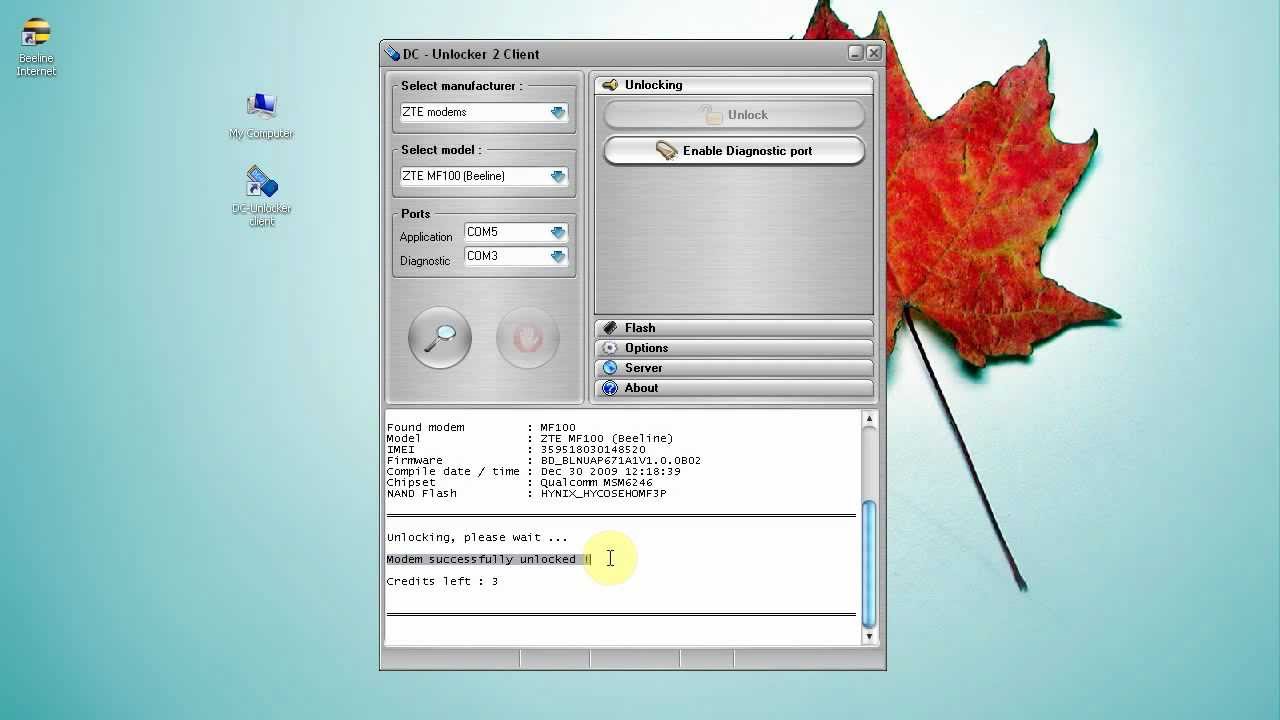Open the model dropdown showing ZTE MF100 (Beeline)
Image resolution: width=1280 pixels, height=720 pixels.
[484, 176]
